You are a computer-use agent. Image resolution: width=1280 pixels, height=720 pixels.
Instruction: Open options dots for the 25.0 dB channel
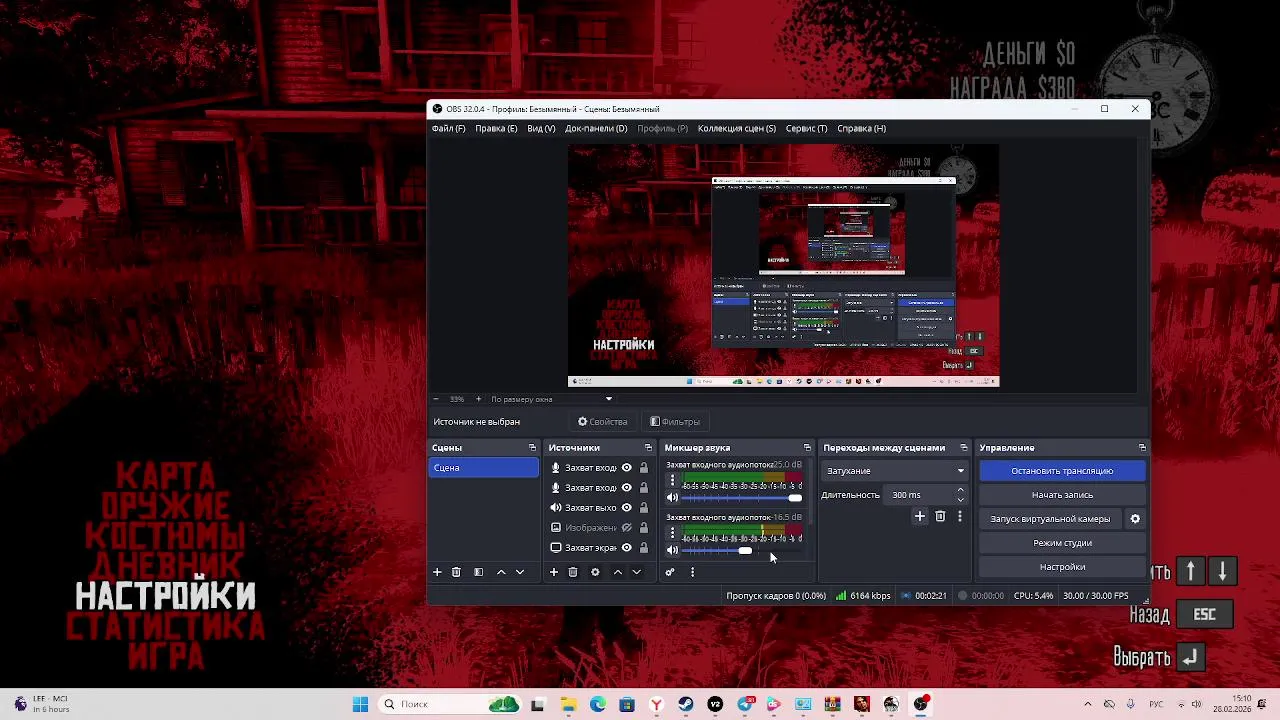(x=672, y=481)
